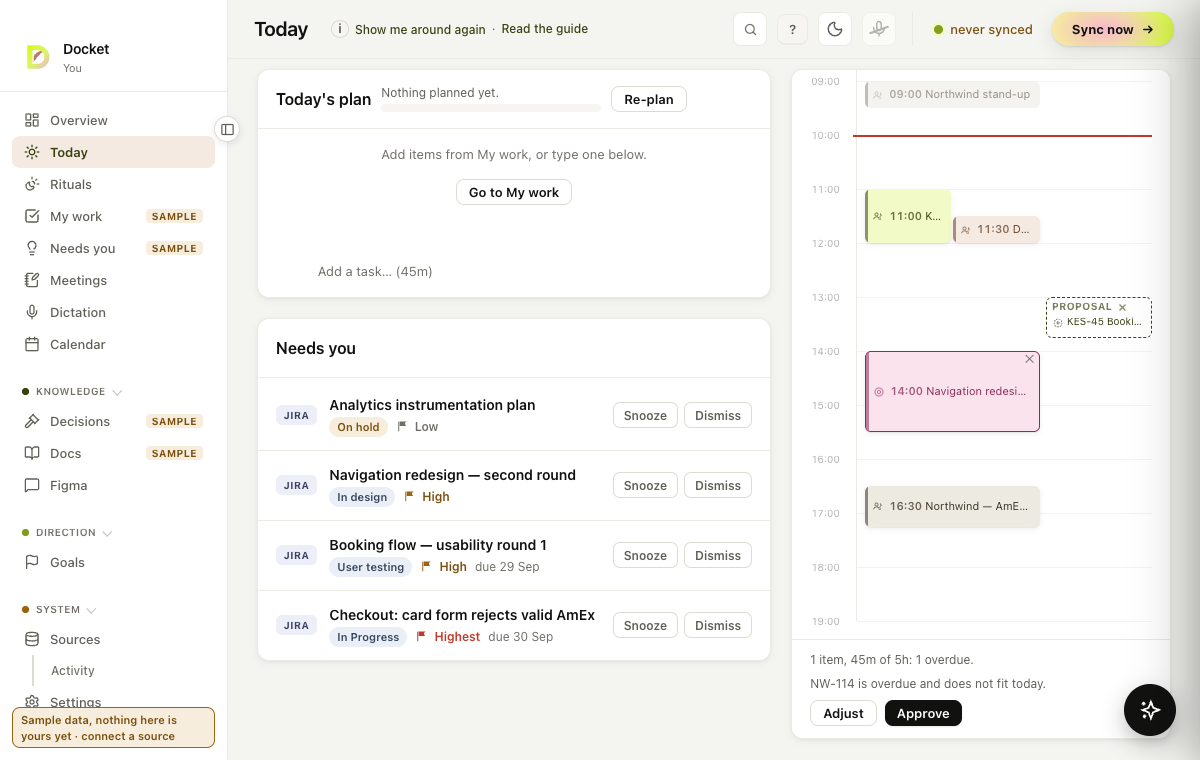1200x760 pixels.
Task: Dismiss Checkout card form AmEx item
Action: 718,625
